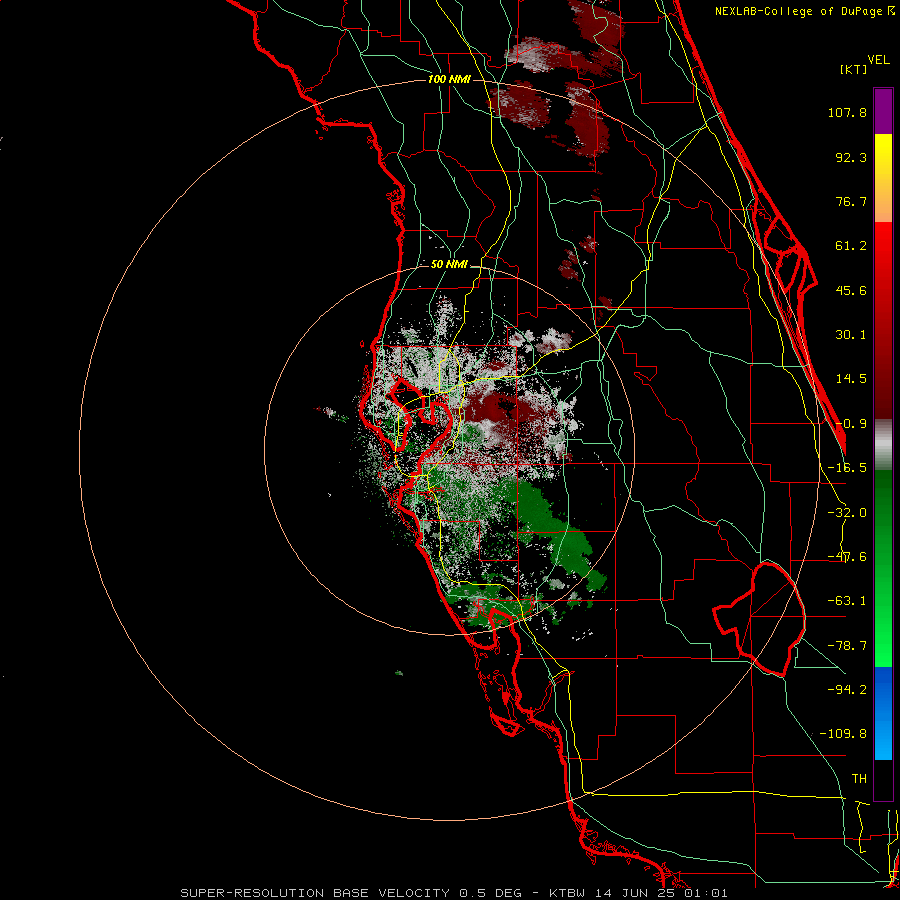Pick the gray near-zero segment of the color bar
Screen dimensions: 900x900
click(883, 445)
